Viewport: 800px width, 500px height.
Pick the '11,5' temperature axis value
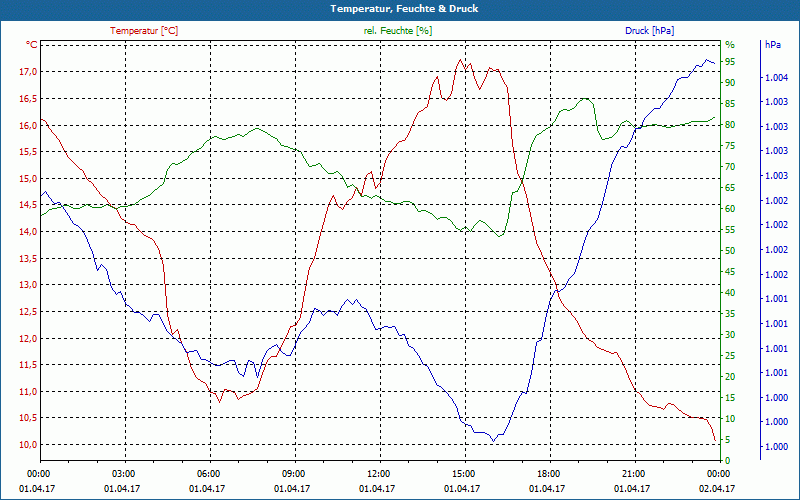coord(29,365)
